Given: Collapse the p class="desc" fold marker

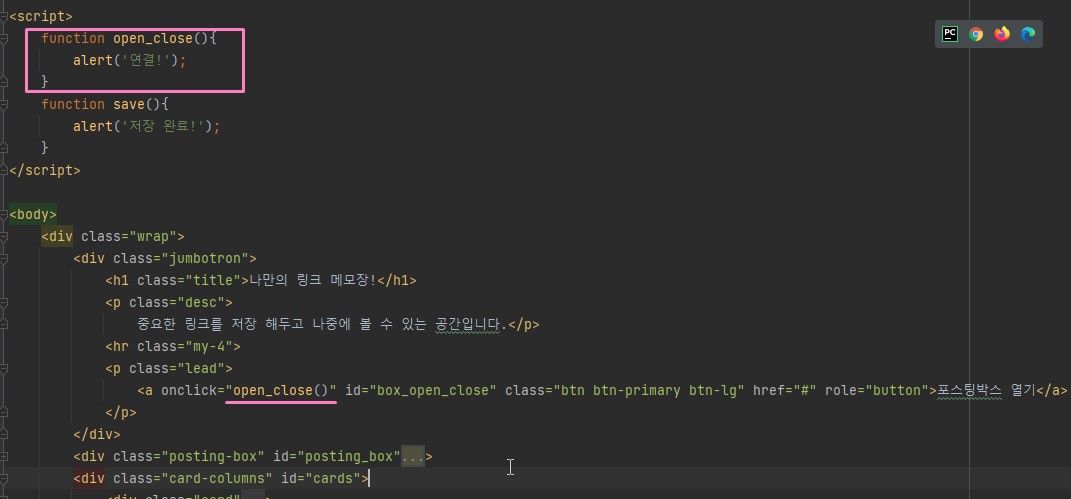Looking at the screenshot, I should coord(3,302).
